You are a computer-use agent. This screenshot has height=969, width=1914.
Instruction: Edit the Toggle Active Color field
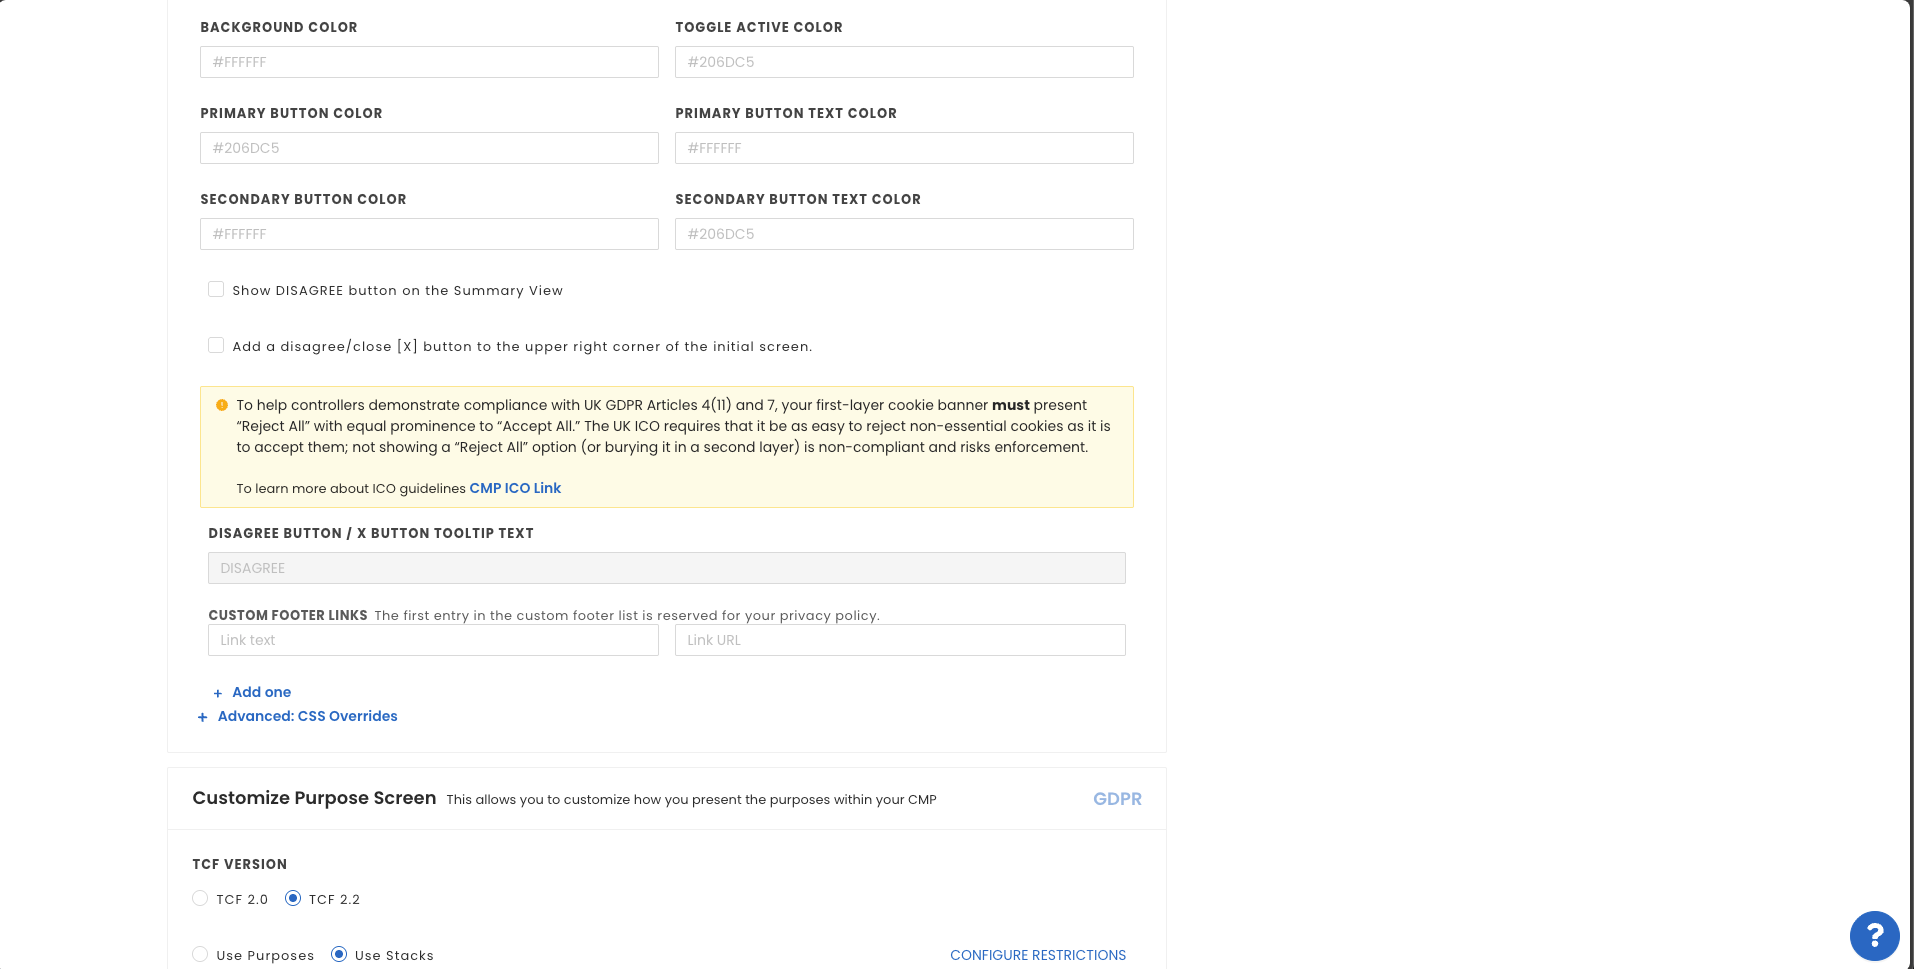(x=903, y=62)
